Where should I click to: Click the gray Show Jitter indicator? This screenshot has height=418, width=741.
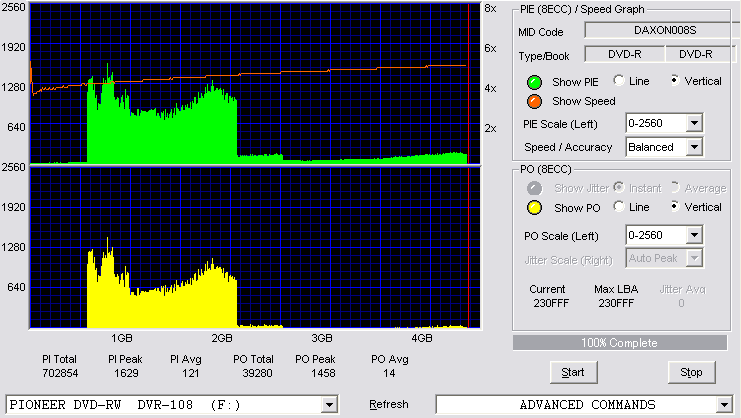pyautogui.click(x=534, y=188)
